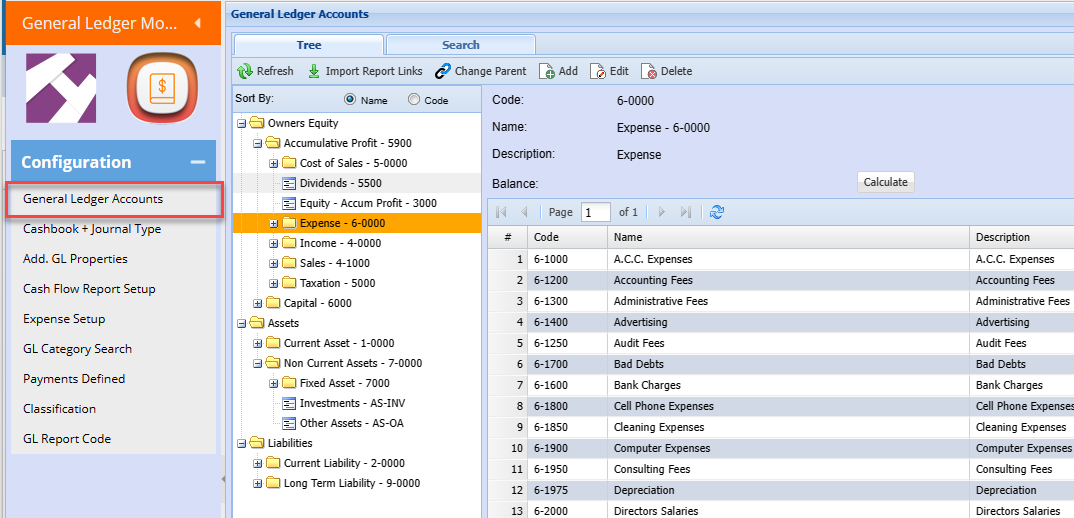Click the page number input field
The image size is (1074, 518).
pos(596,212)
